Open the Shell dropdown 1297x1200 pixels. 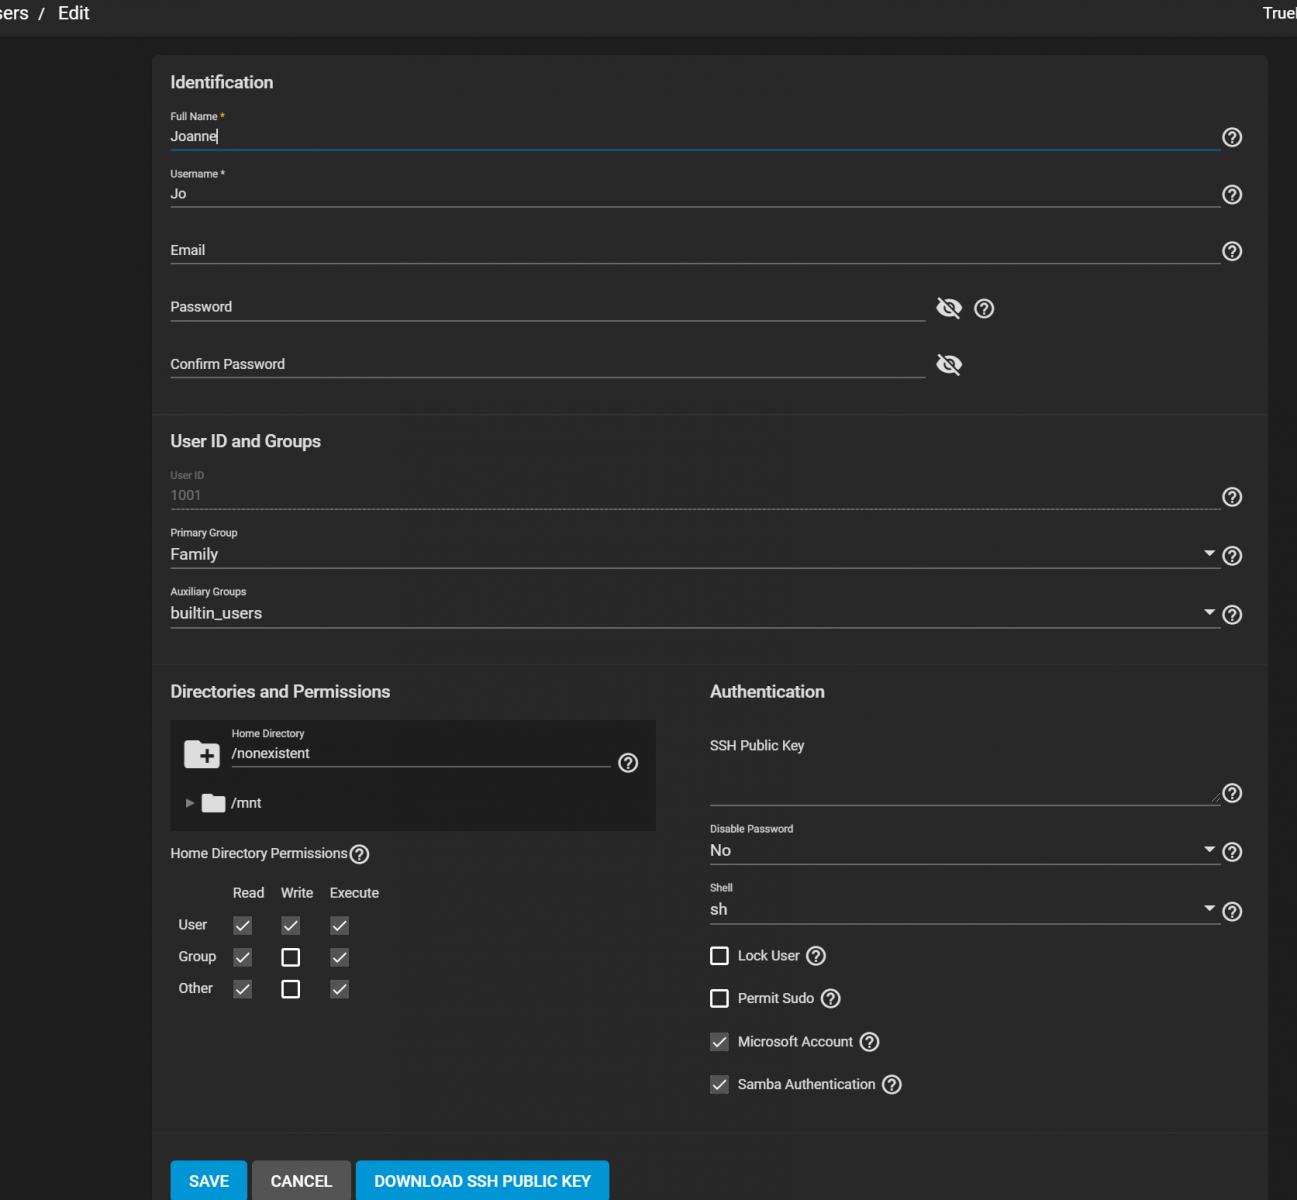(964, 909)
